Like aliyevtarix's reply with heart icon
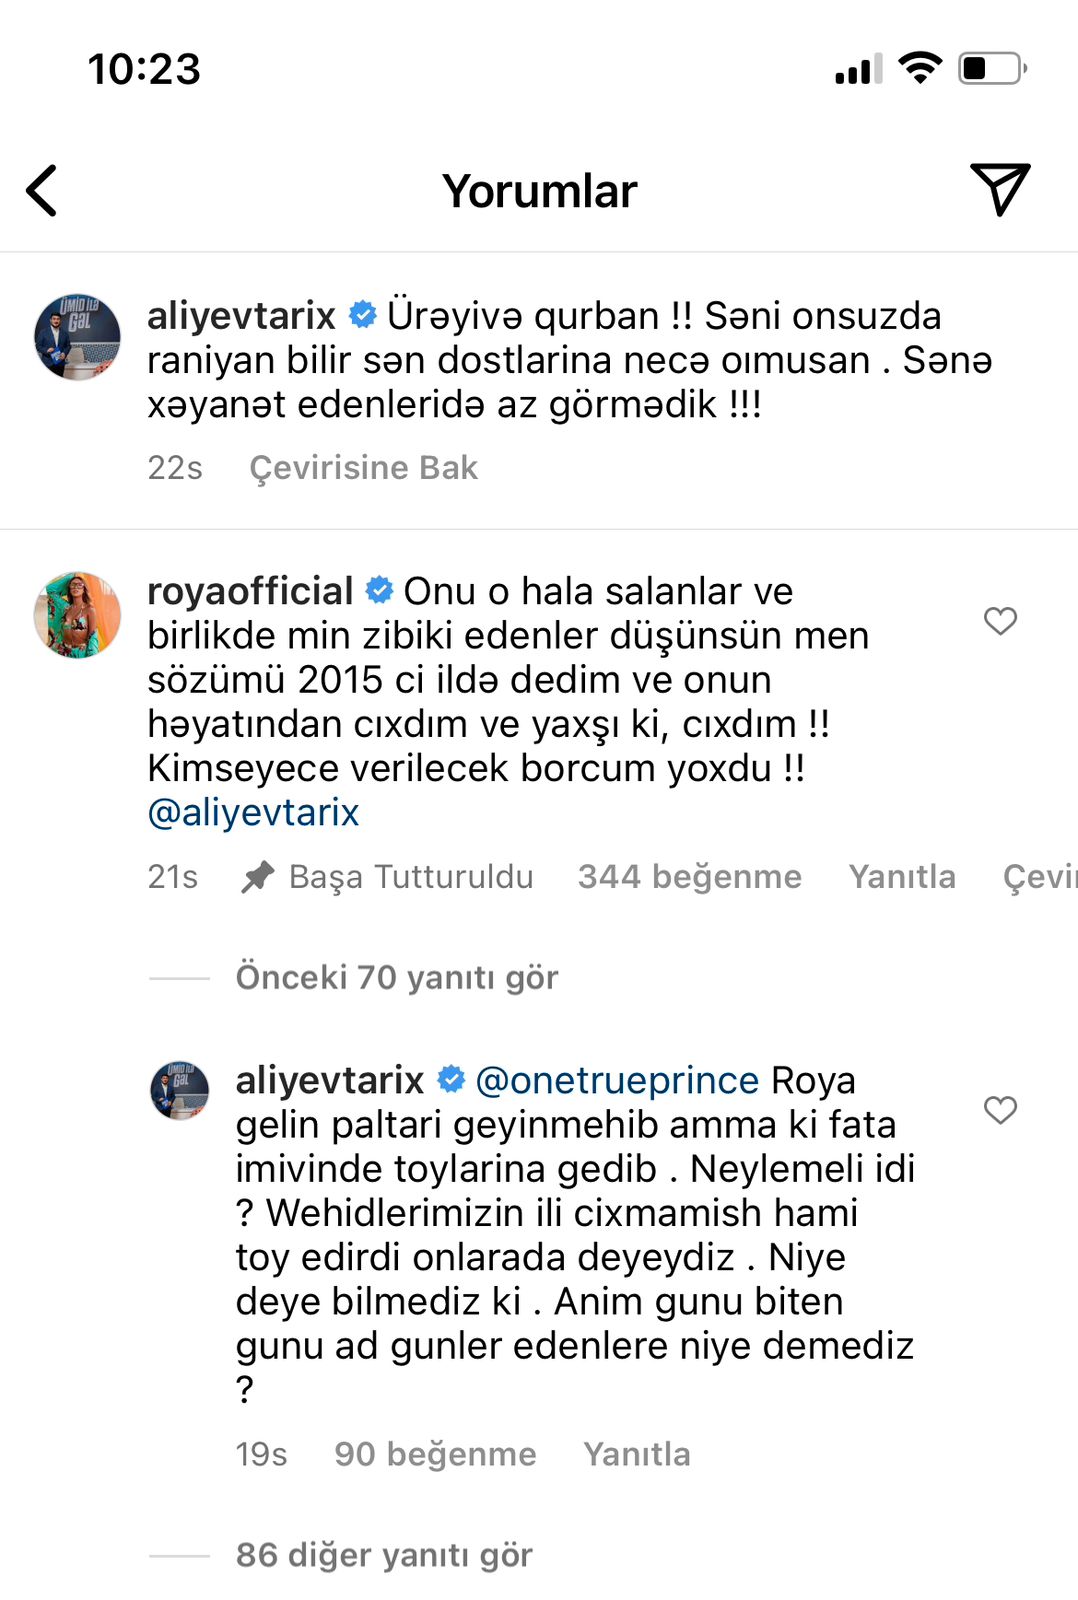 tap(1000, 1110)
